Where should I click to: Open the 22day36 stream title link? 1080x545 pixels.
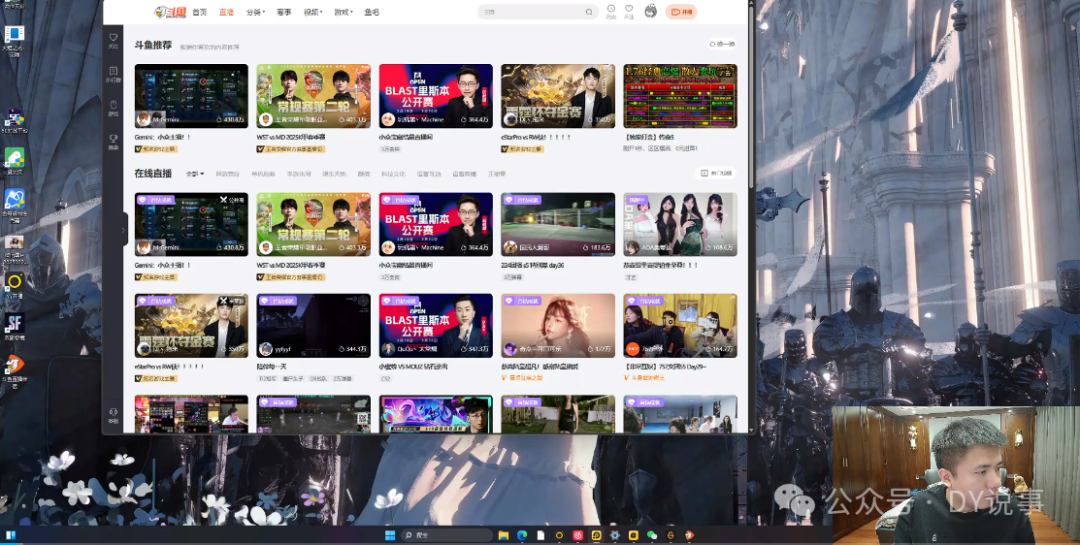[x=532, y=265]
